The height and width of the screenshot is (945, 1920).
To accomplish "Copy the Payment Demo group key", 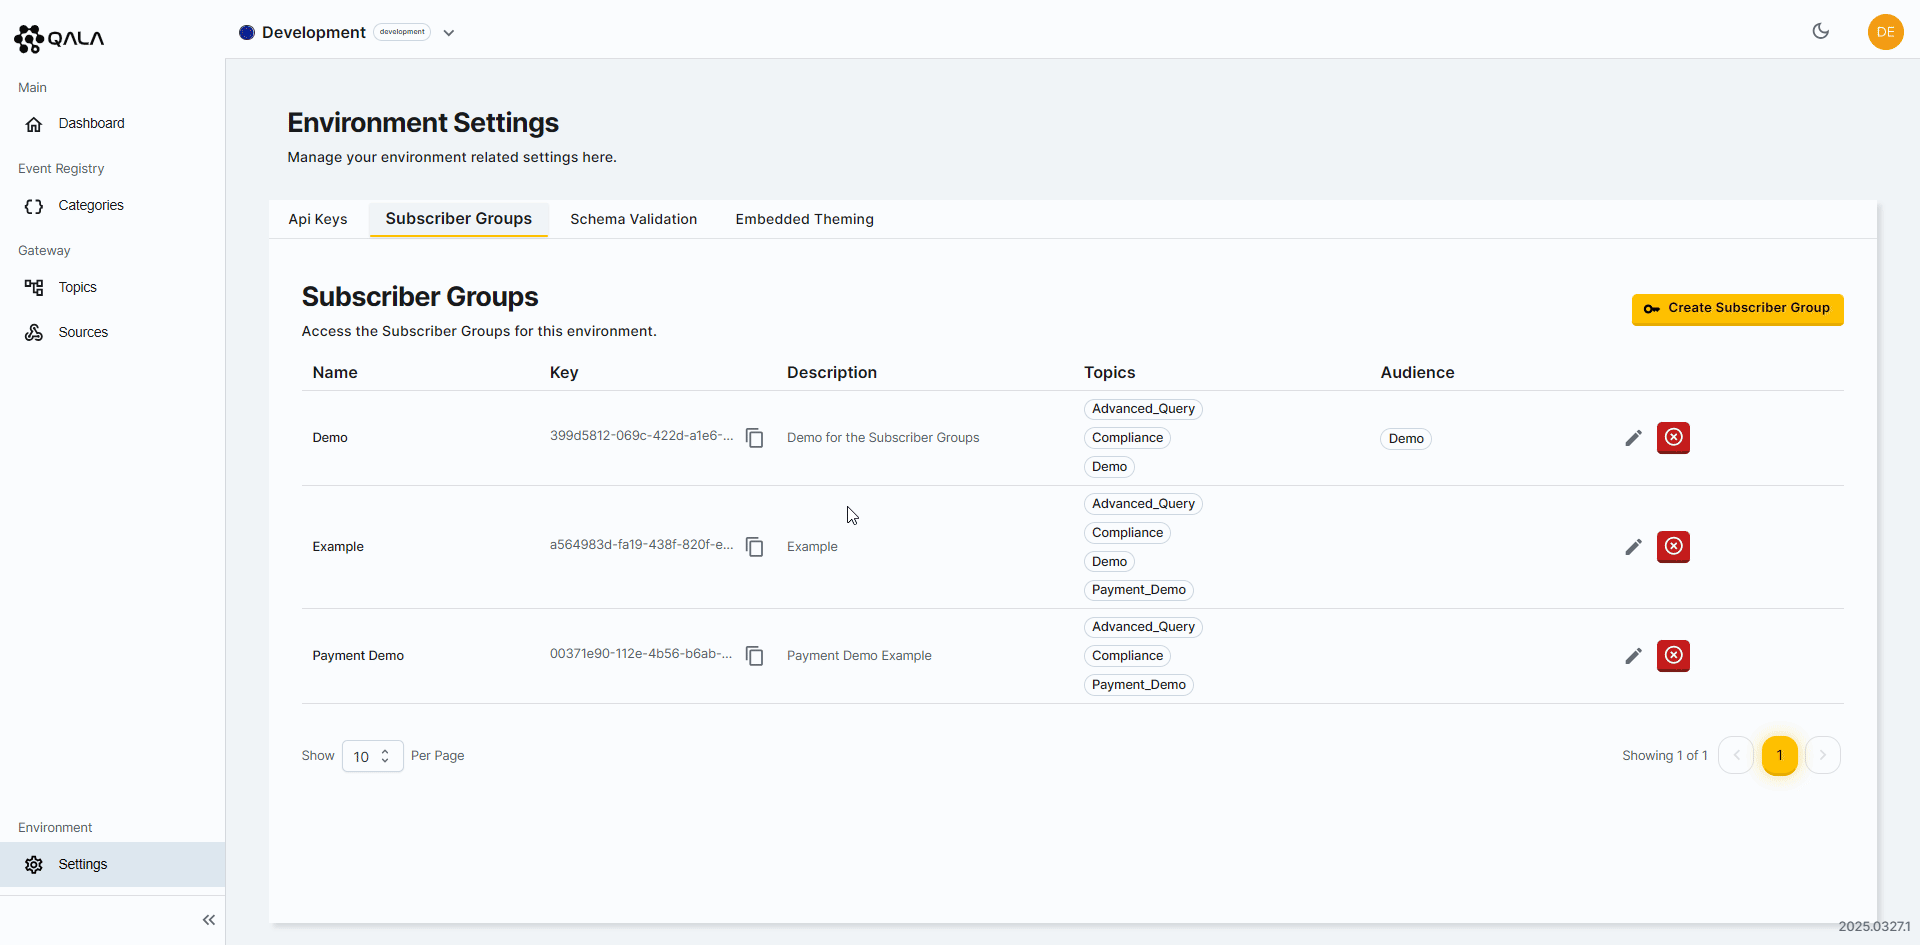I will [x=755, y=656].
